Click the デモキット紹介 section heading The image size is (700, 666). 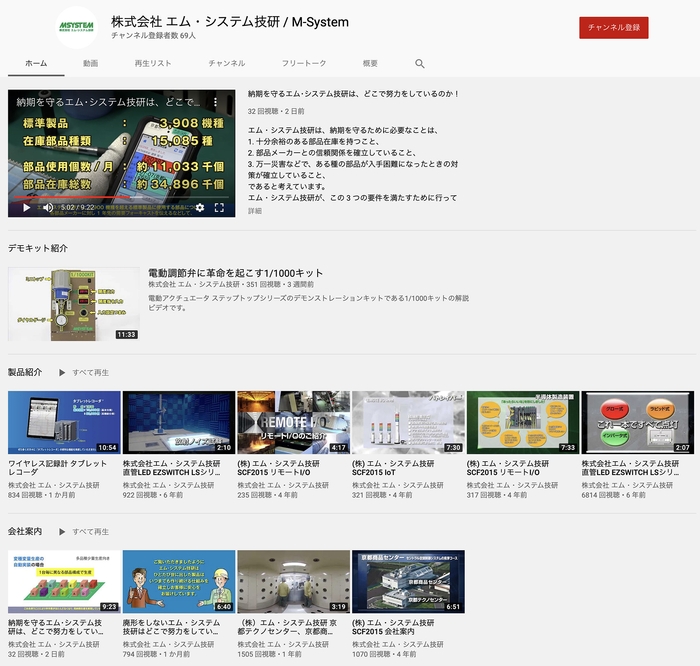pos(38,247)
